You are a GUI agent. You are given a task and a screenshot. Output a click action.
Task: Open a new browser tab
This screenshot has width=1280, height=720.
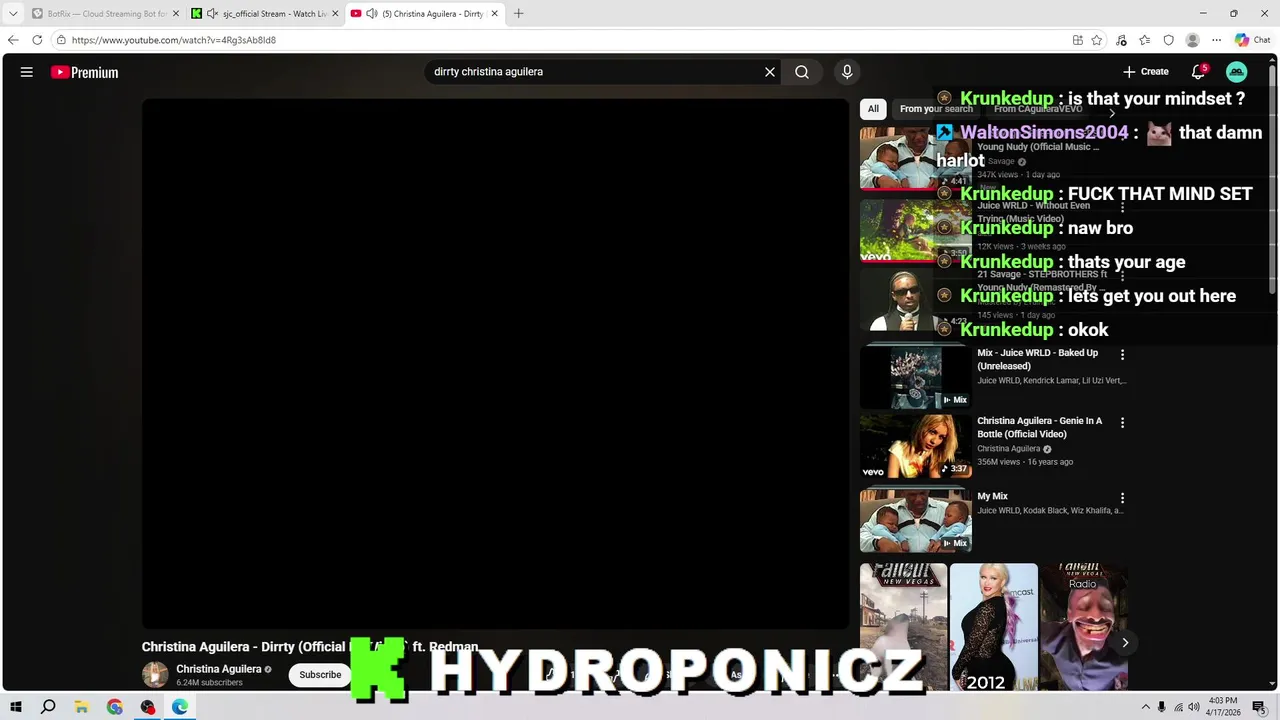pyautogui.click(x=518, y=14)
